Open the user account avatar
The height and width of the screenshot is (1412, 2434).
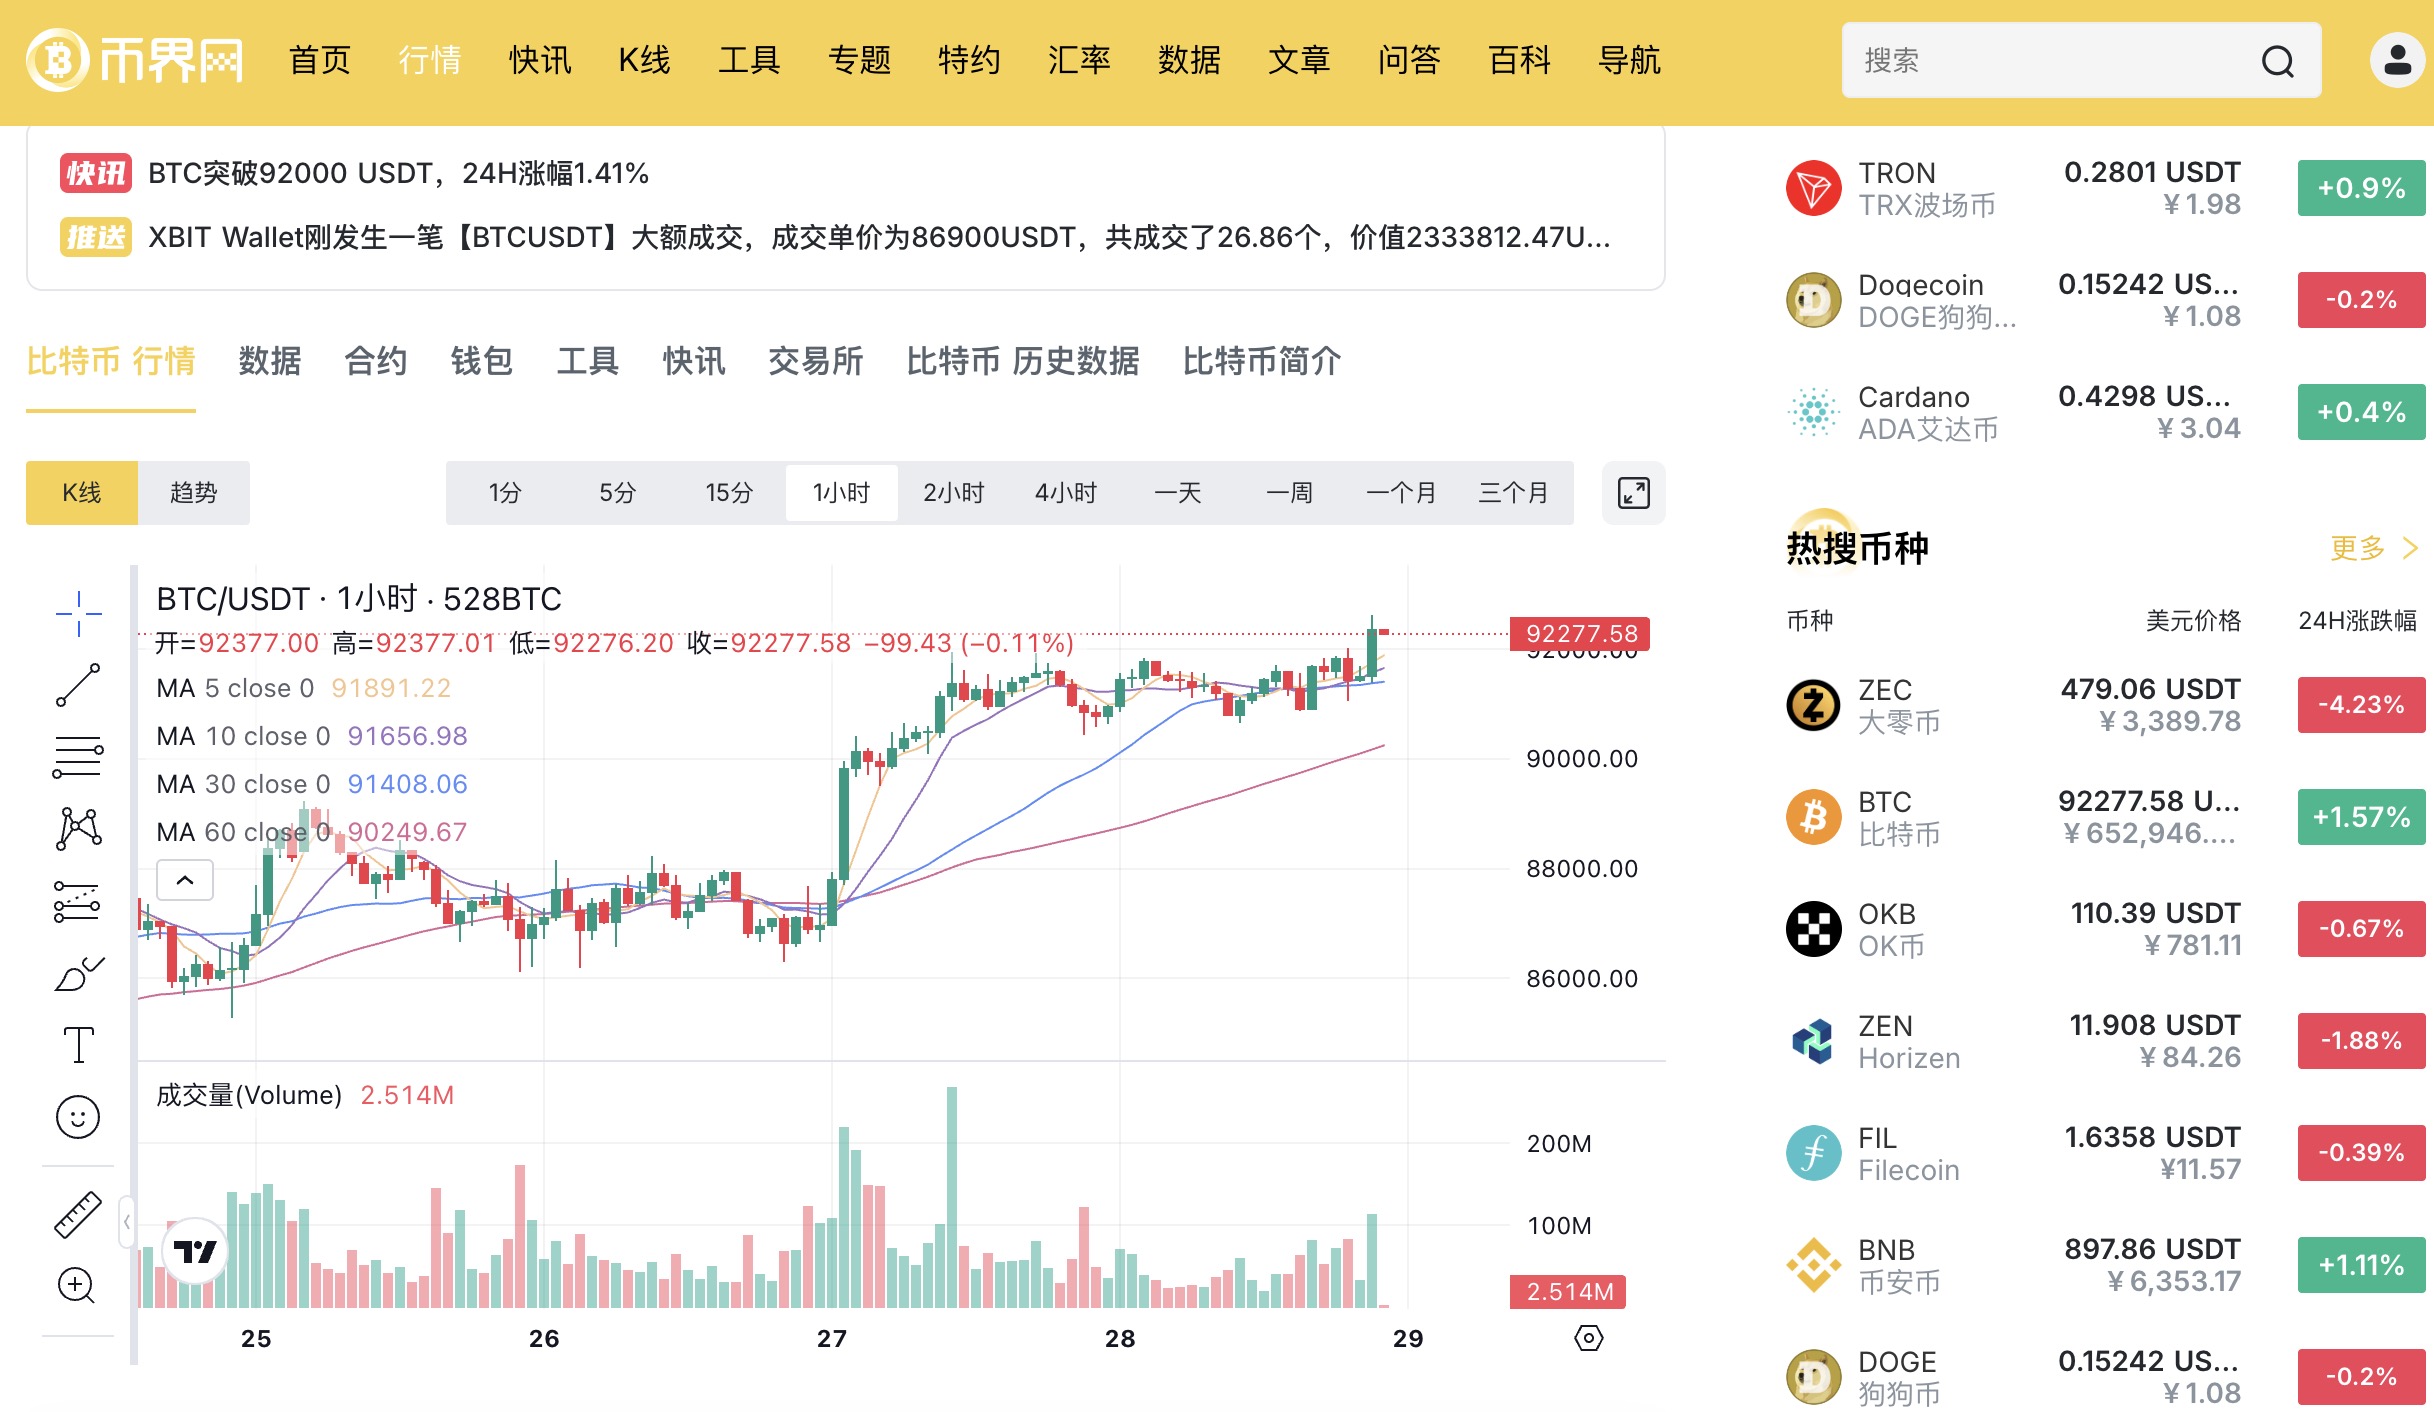click(x=2396, y=60)
